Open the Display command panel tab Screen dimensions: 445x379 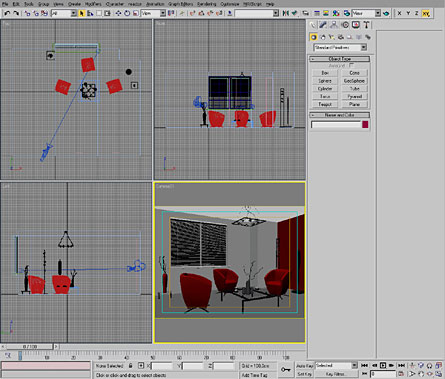[x=356, y=25]
